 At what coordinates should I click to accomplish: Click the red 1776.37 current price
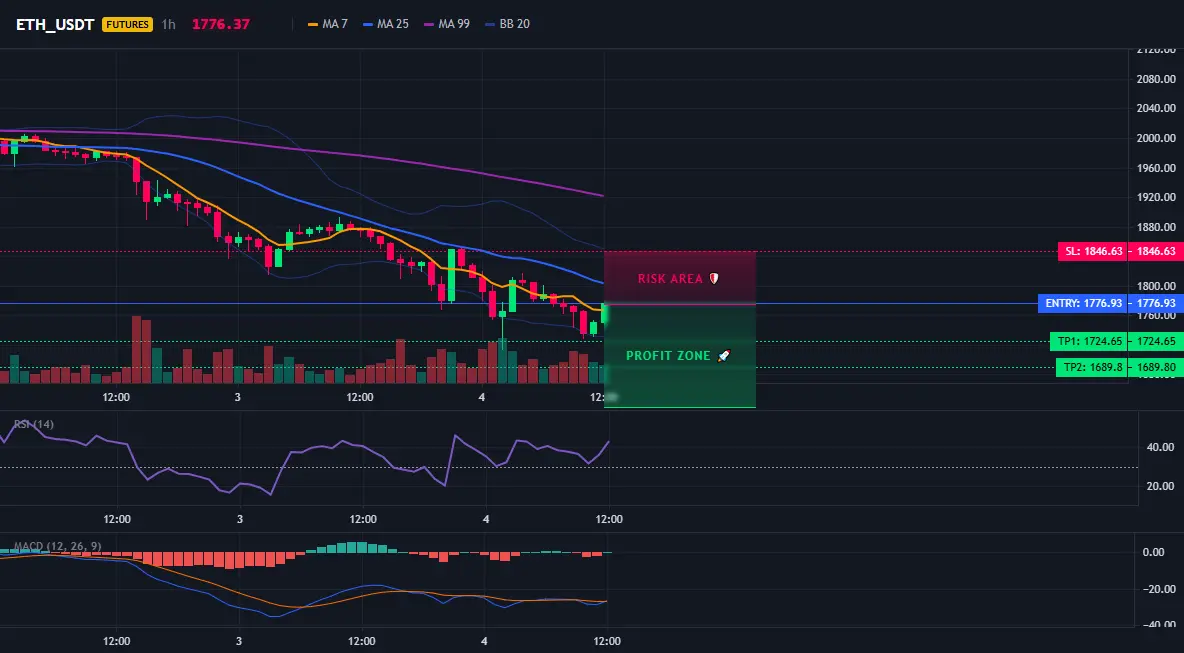(220, 24)
